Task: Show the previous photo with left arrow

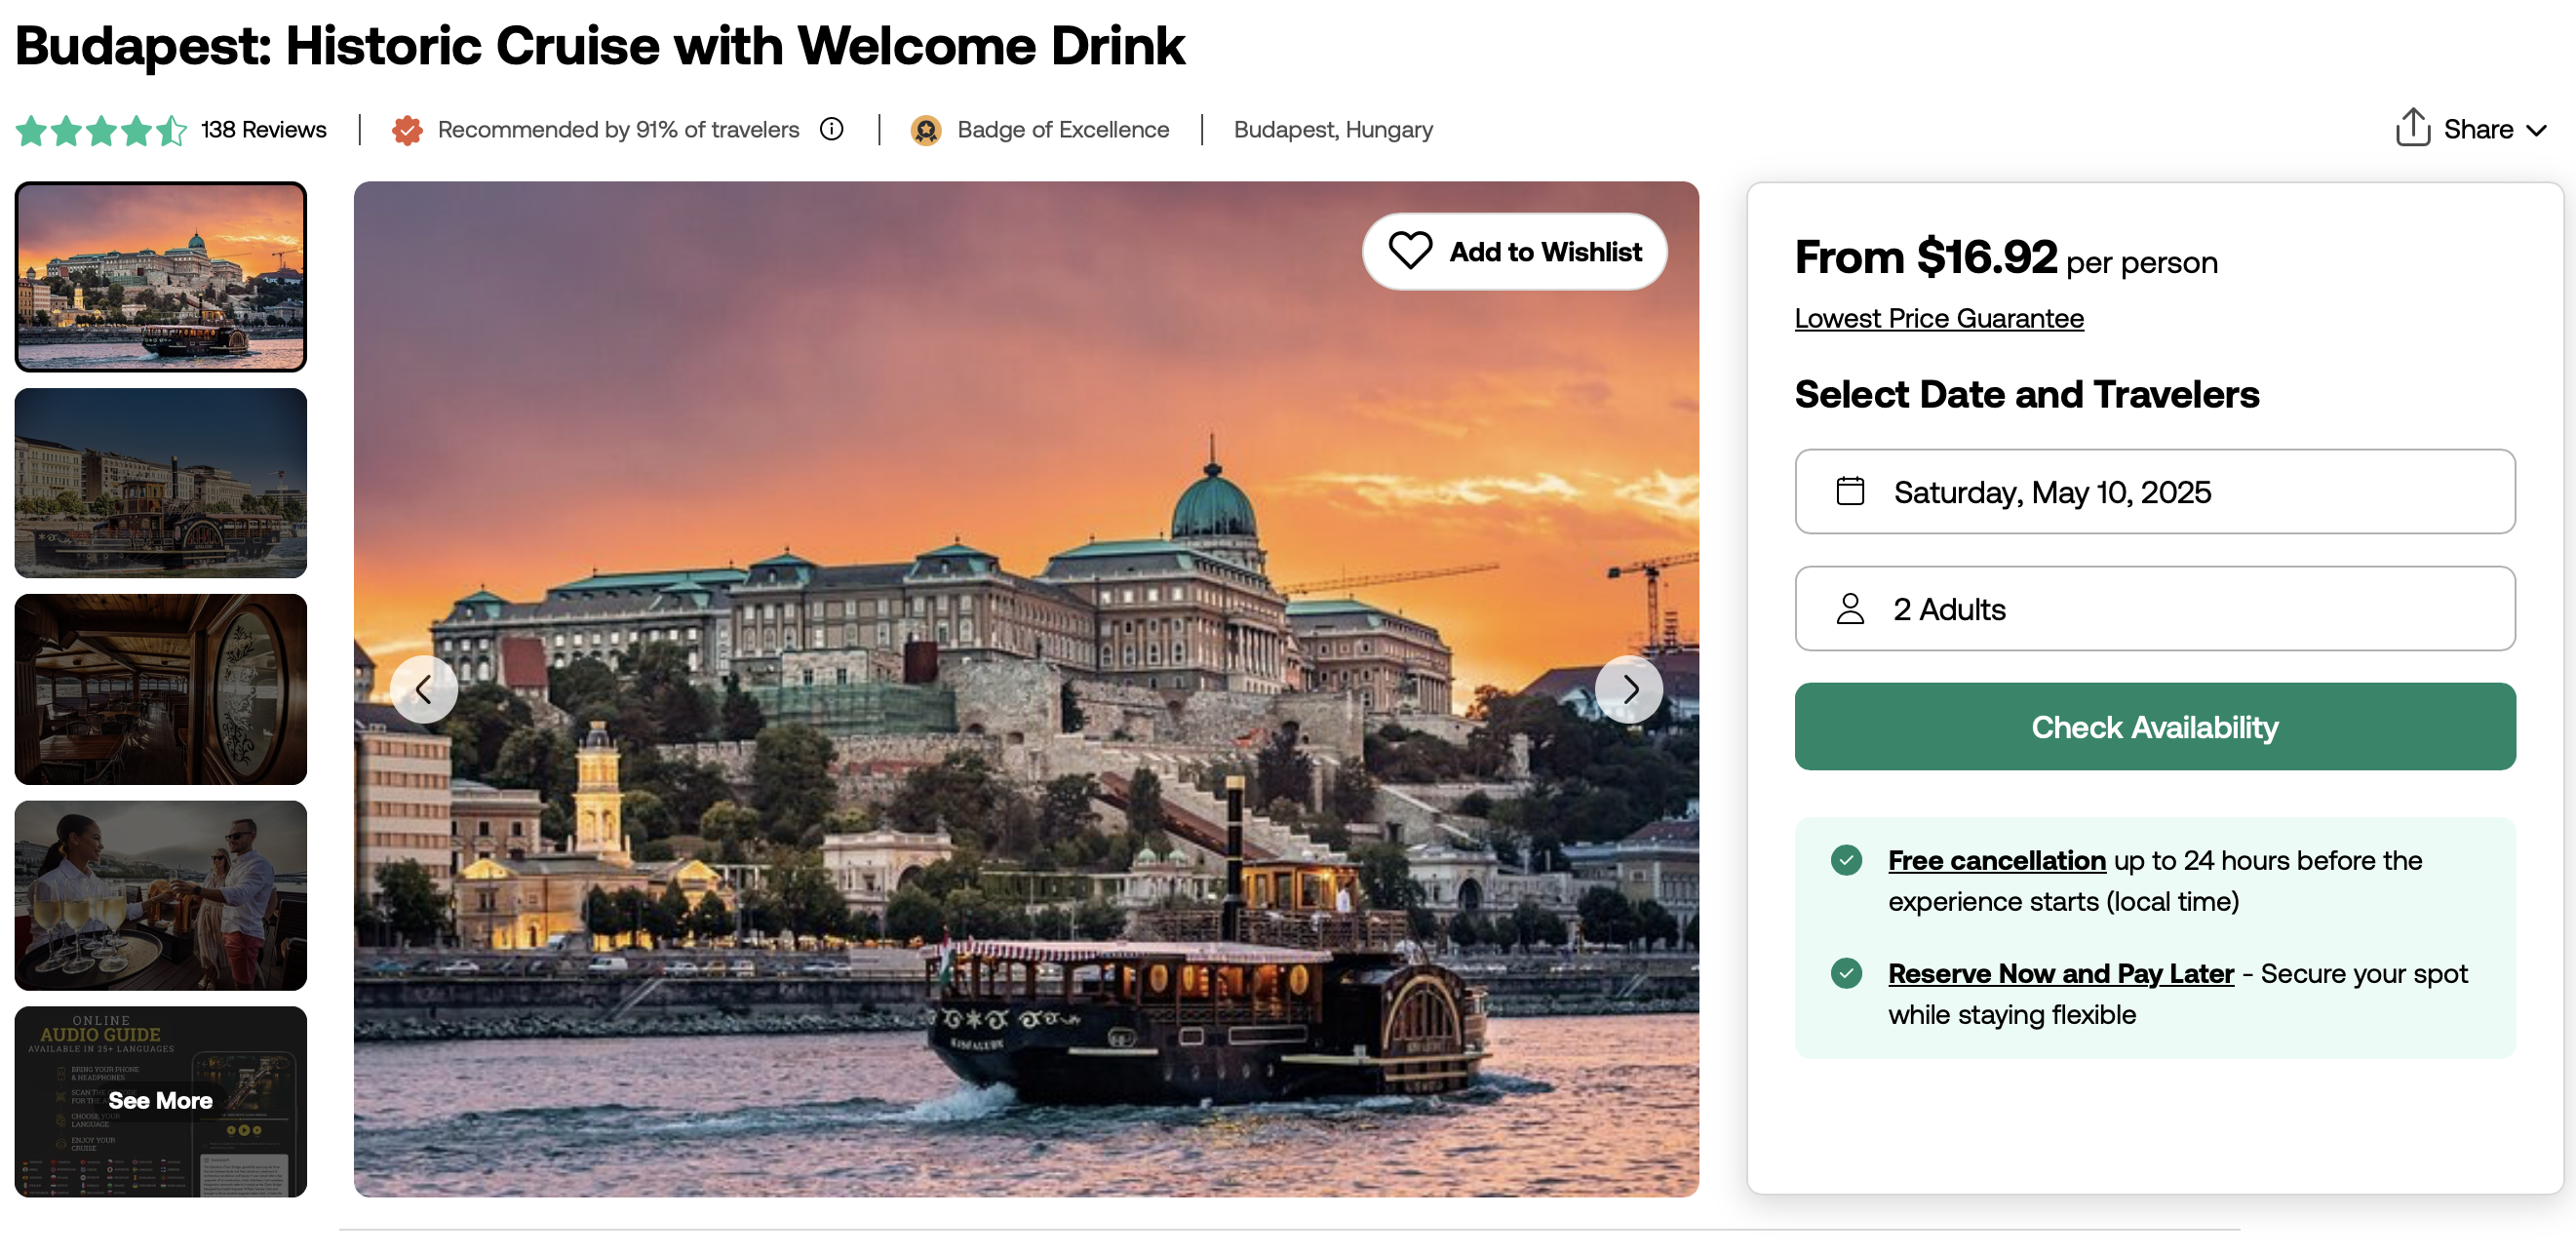Action: click(424, 689)
